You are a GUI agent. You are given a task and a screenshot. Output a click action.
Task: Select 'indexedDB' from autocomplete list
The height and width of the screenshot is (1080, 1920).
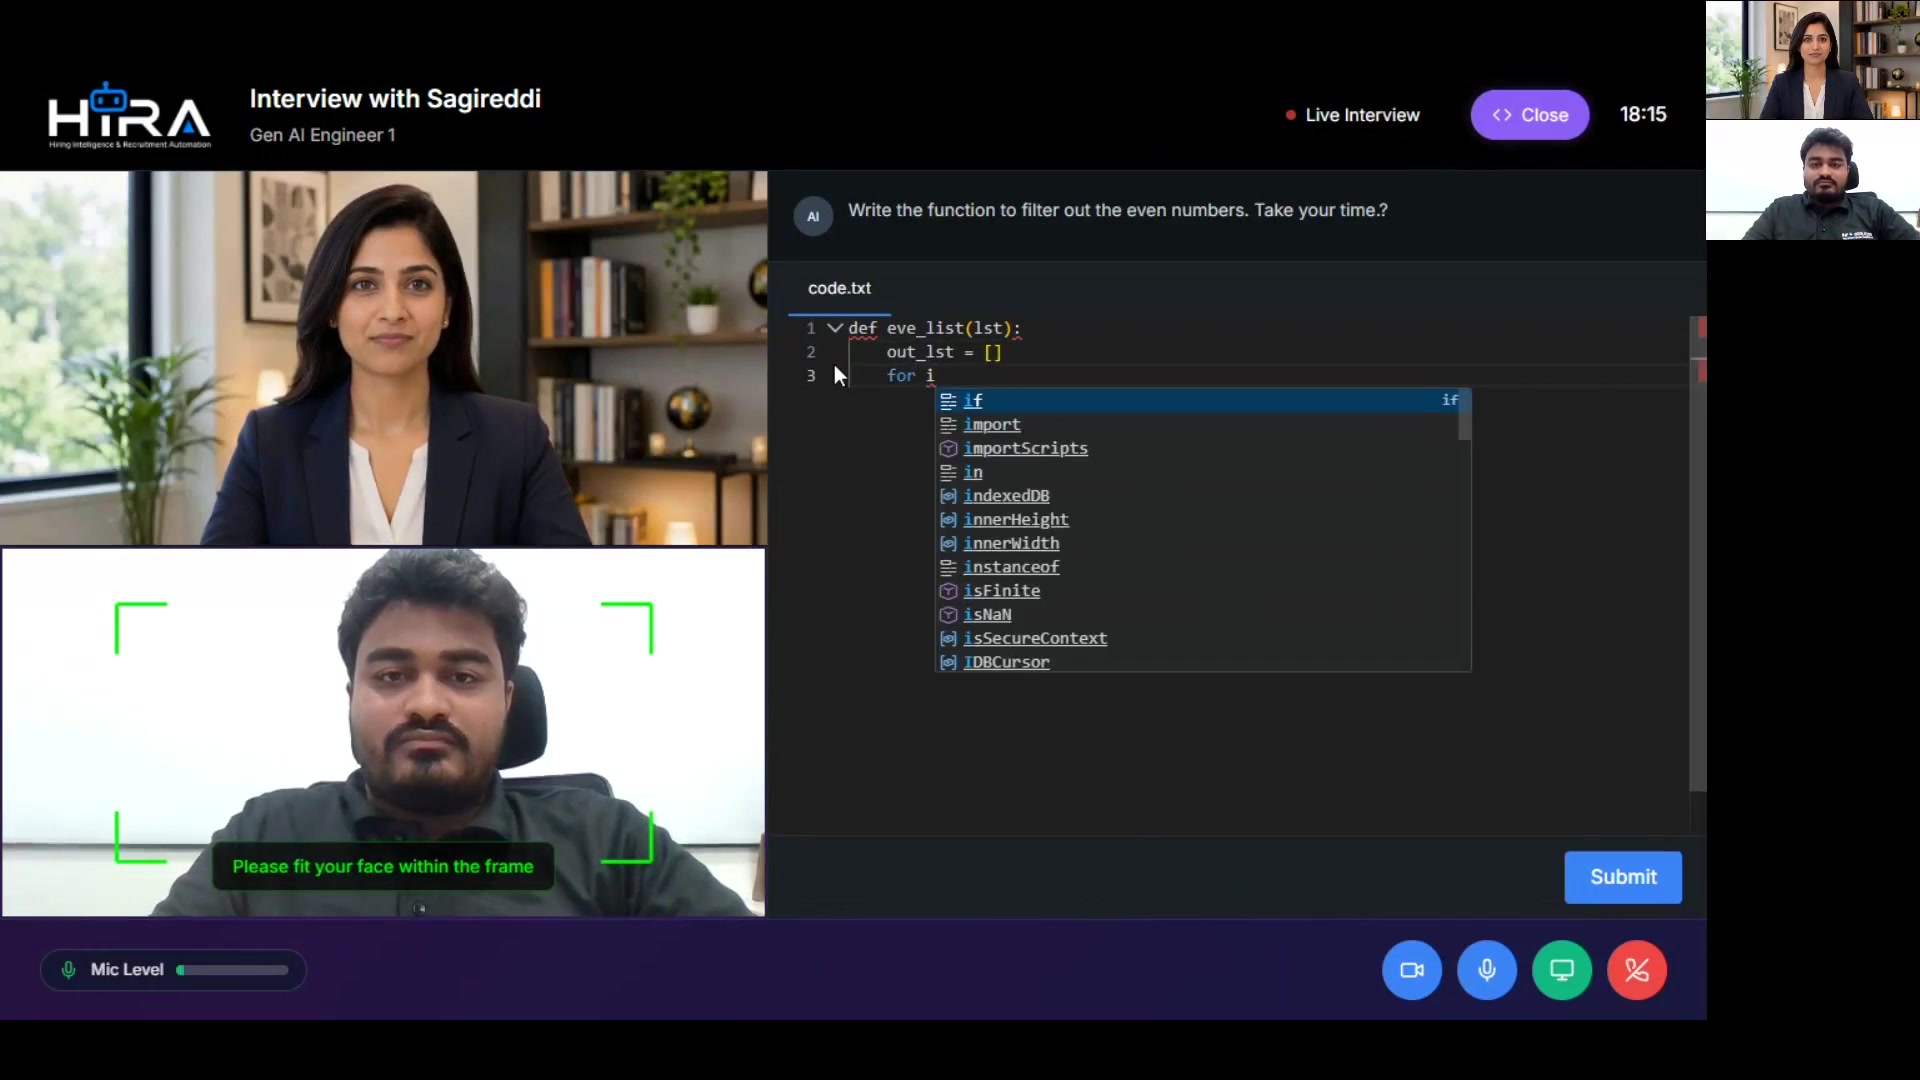click(1196, 496)
